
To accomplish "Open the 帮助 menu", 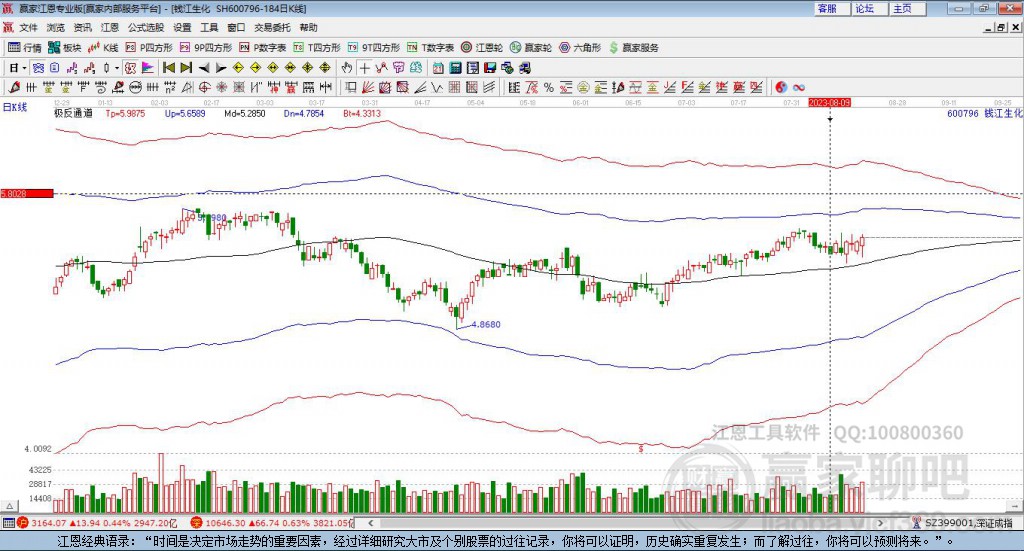I will coord(308,27).
